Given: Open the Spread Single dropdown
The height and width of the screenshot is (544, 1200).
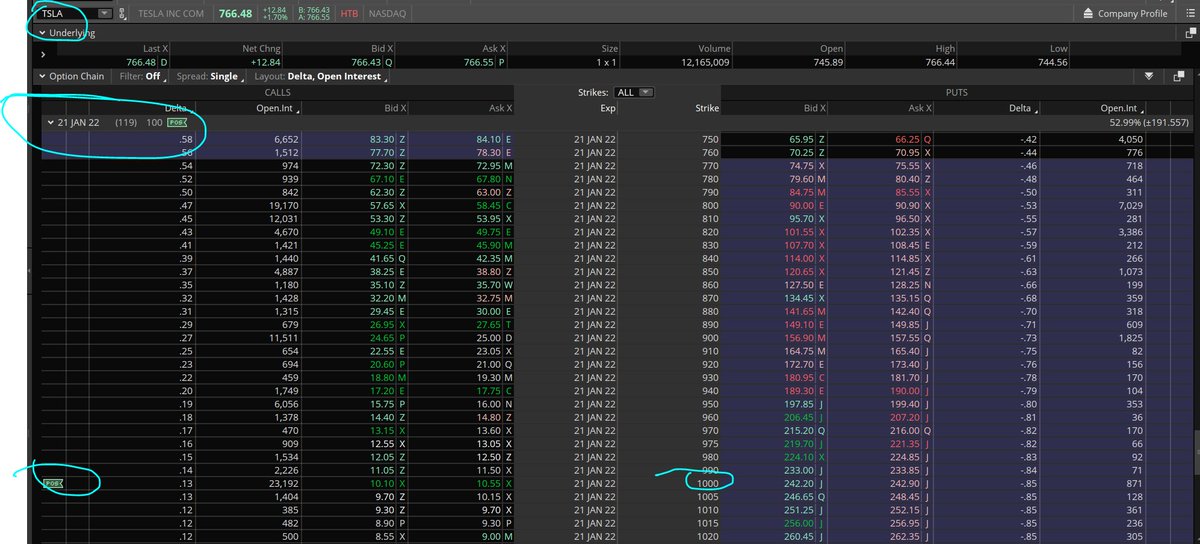Looking at the screenshot, I should coord(209,76).
